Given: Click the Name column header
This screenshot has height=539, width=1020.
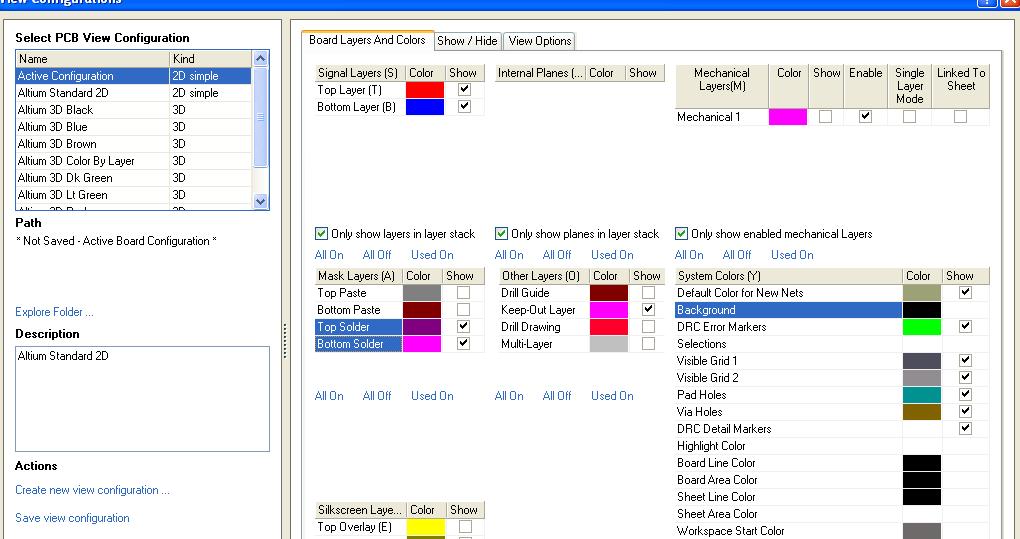Looking at the screenshot, I should coord(92,59).
